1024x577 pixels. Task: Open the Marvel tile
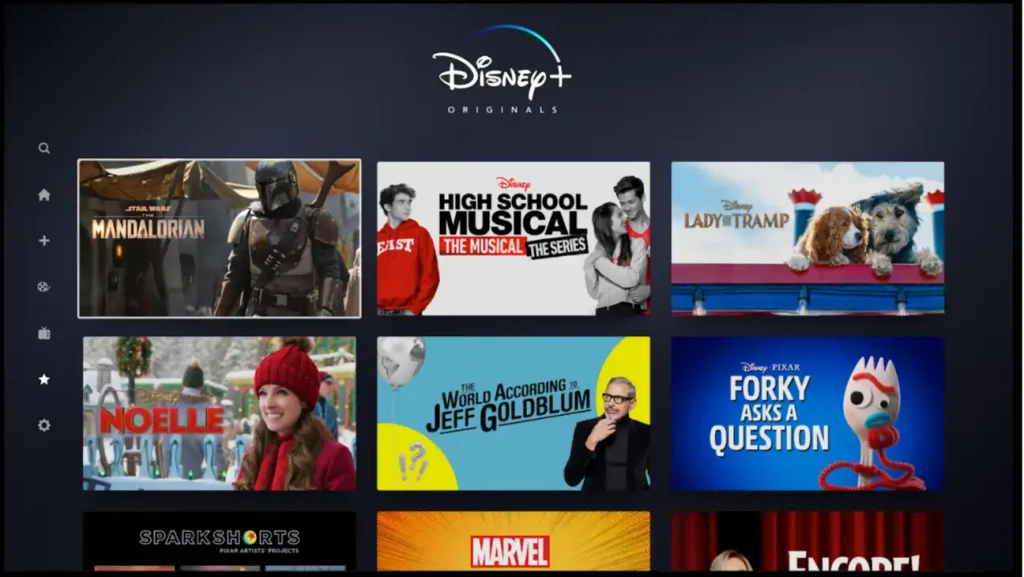tap(513, 541)
